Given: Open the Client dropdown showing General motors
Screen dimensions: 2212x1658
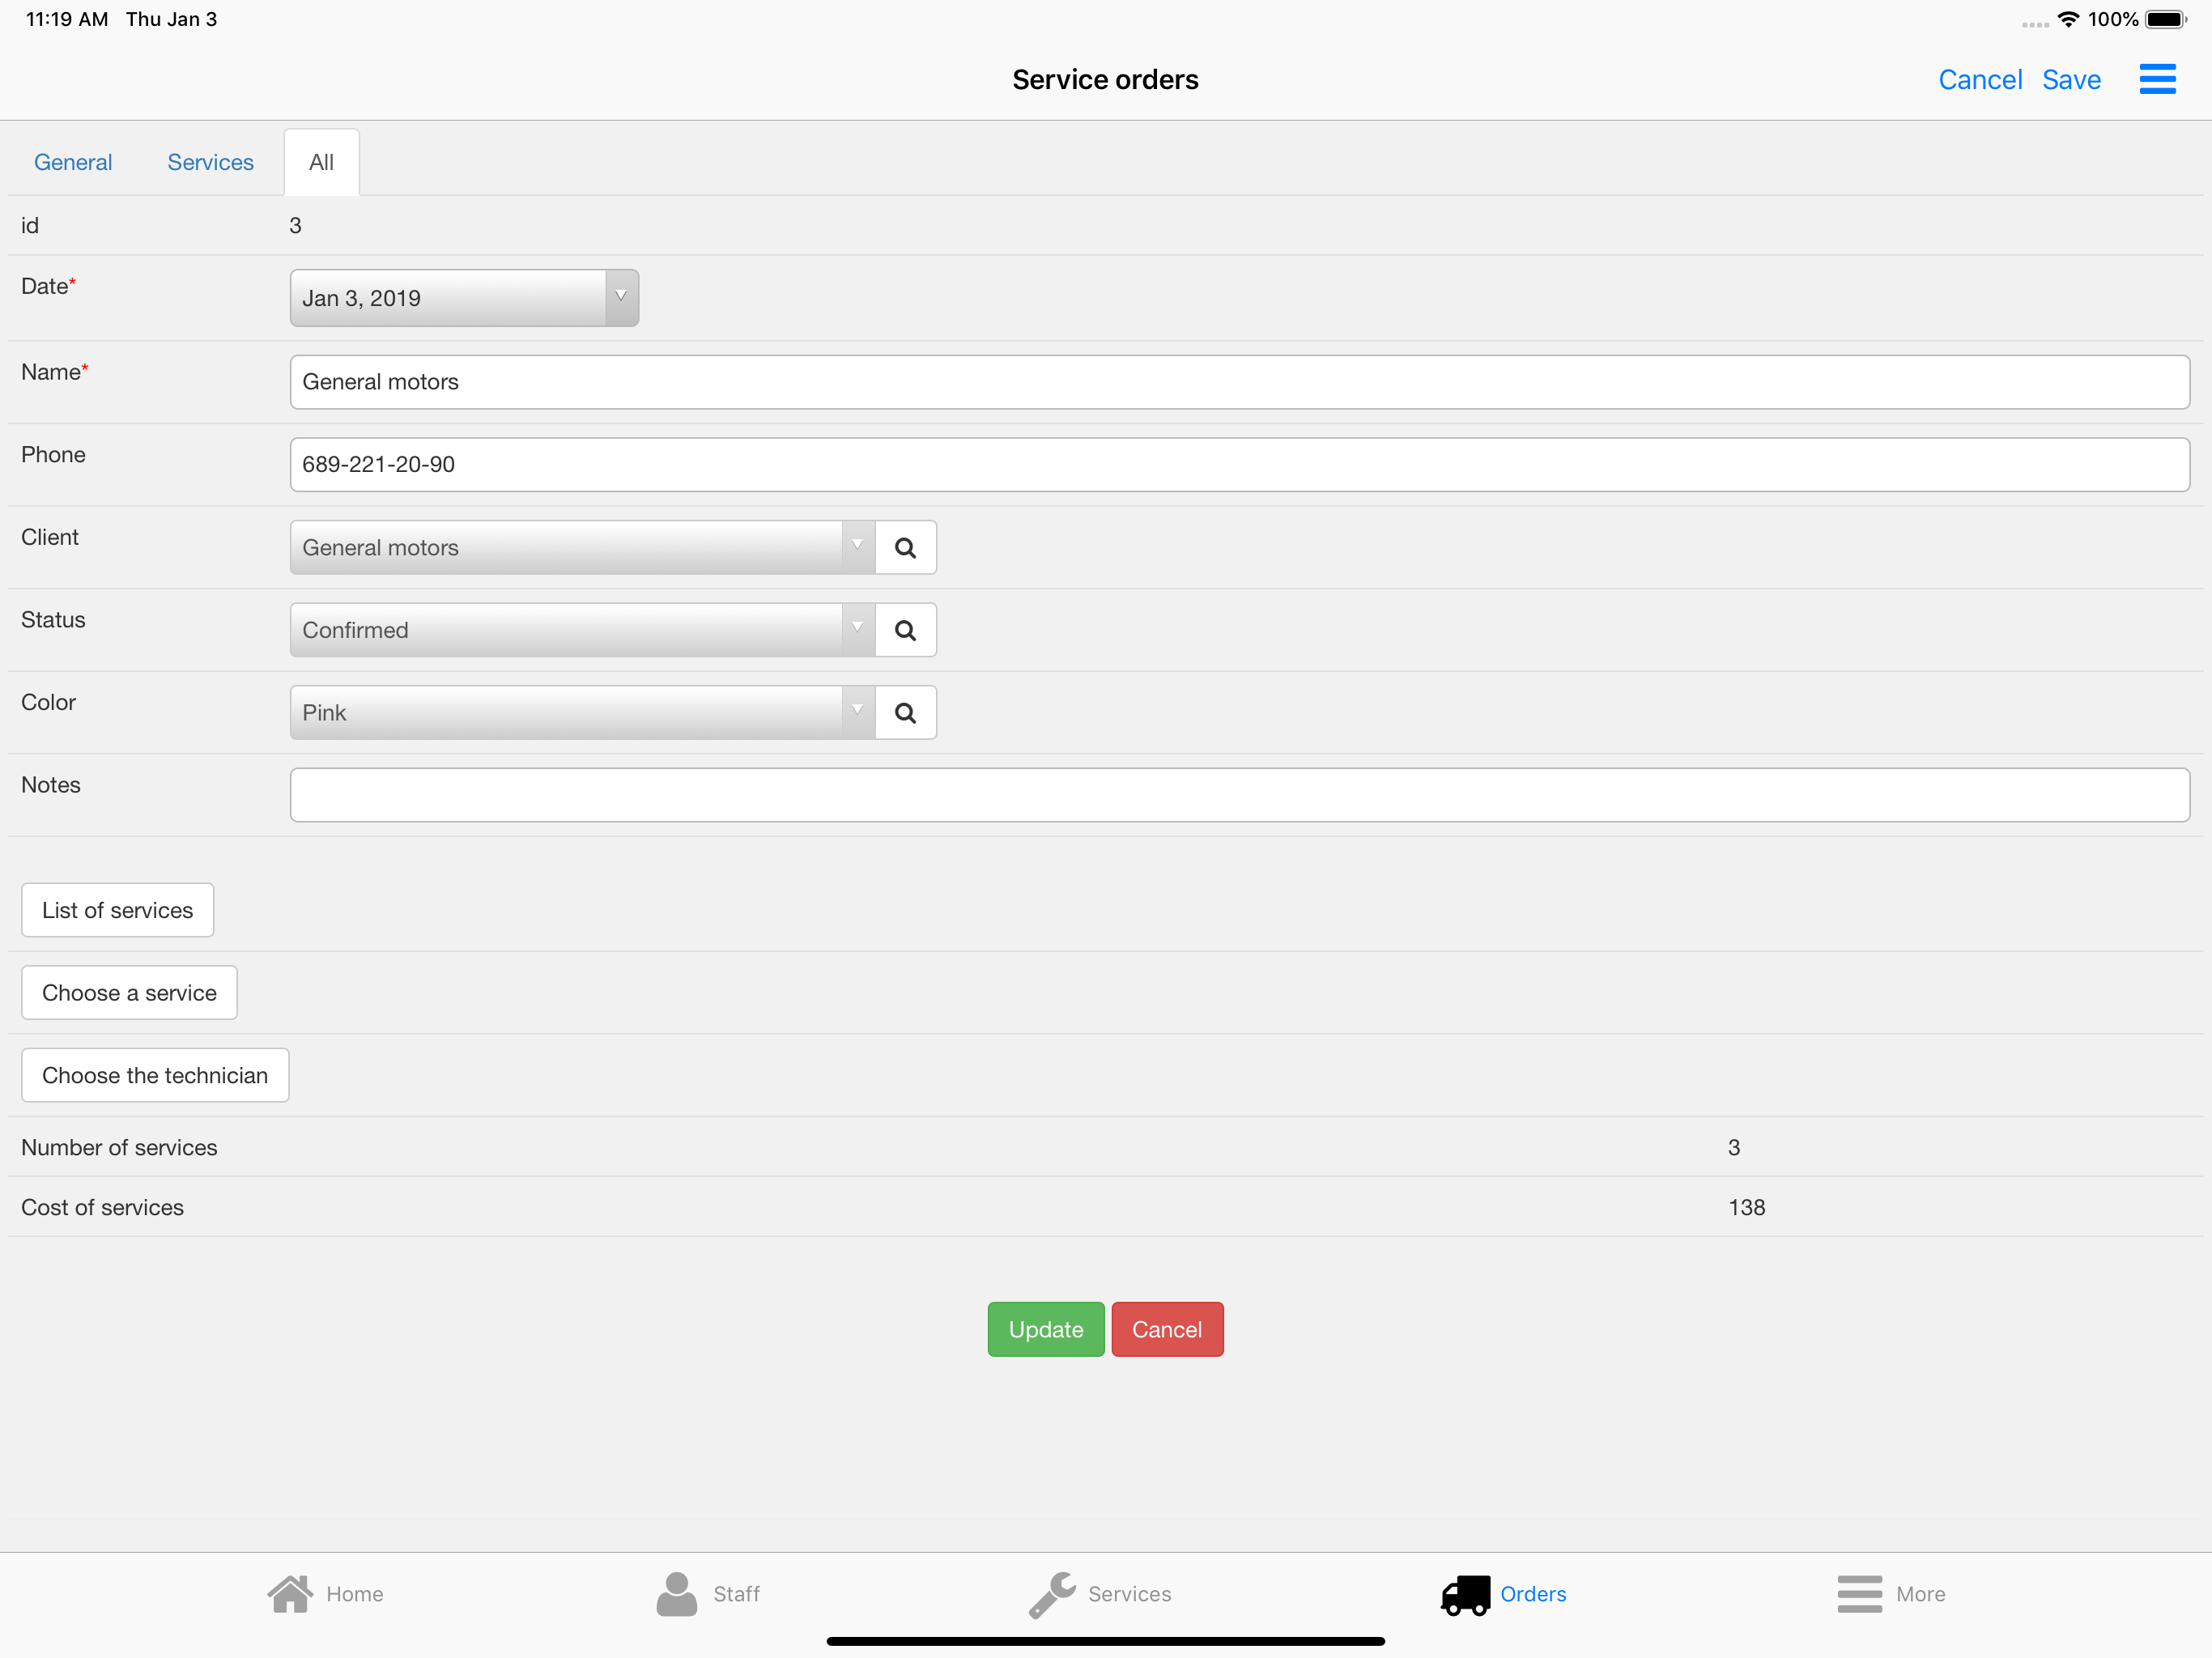Looking at the screenshot, I should (857, 547).
